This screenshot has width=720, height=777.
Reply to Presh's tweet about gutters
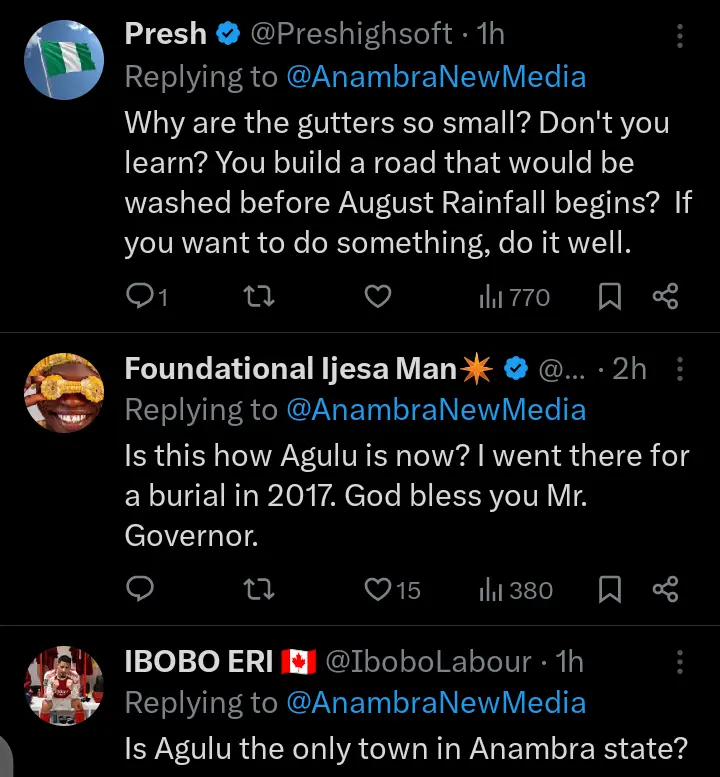click(x=140, y=296)
